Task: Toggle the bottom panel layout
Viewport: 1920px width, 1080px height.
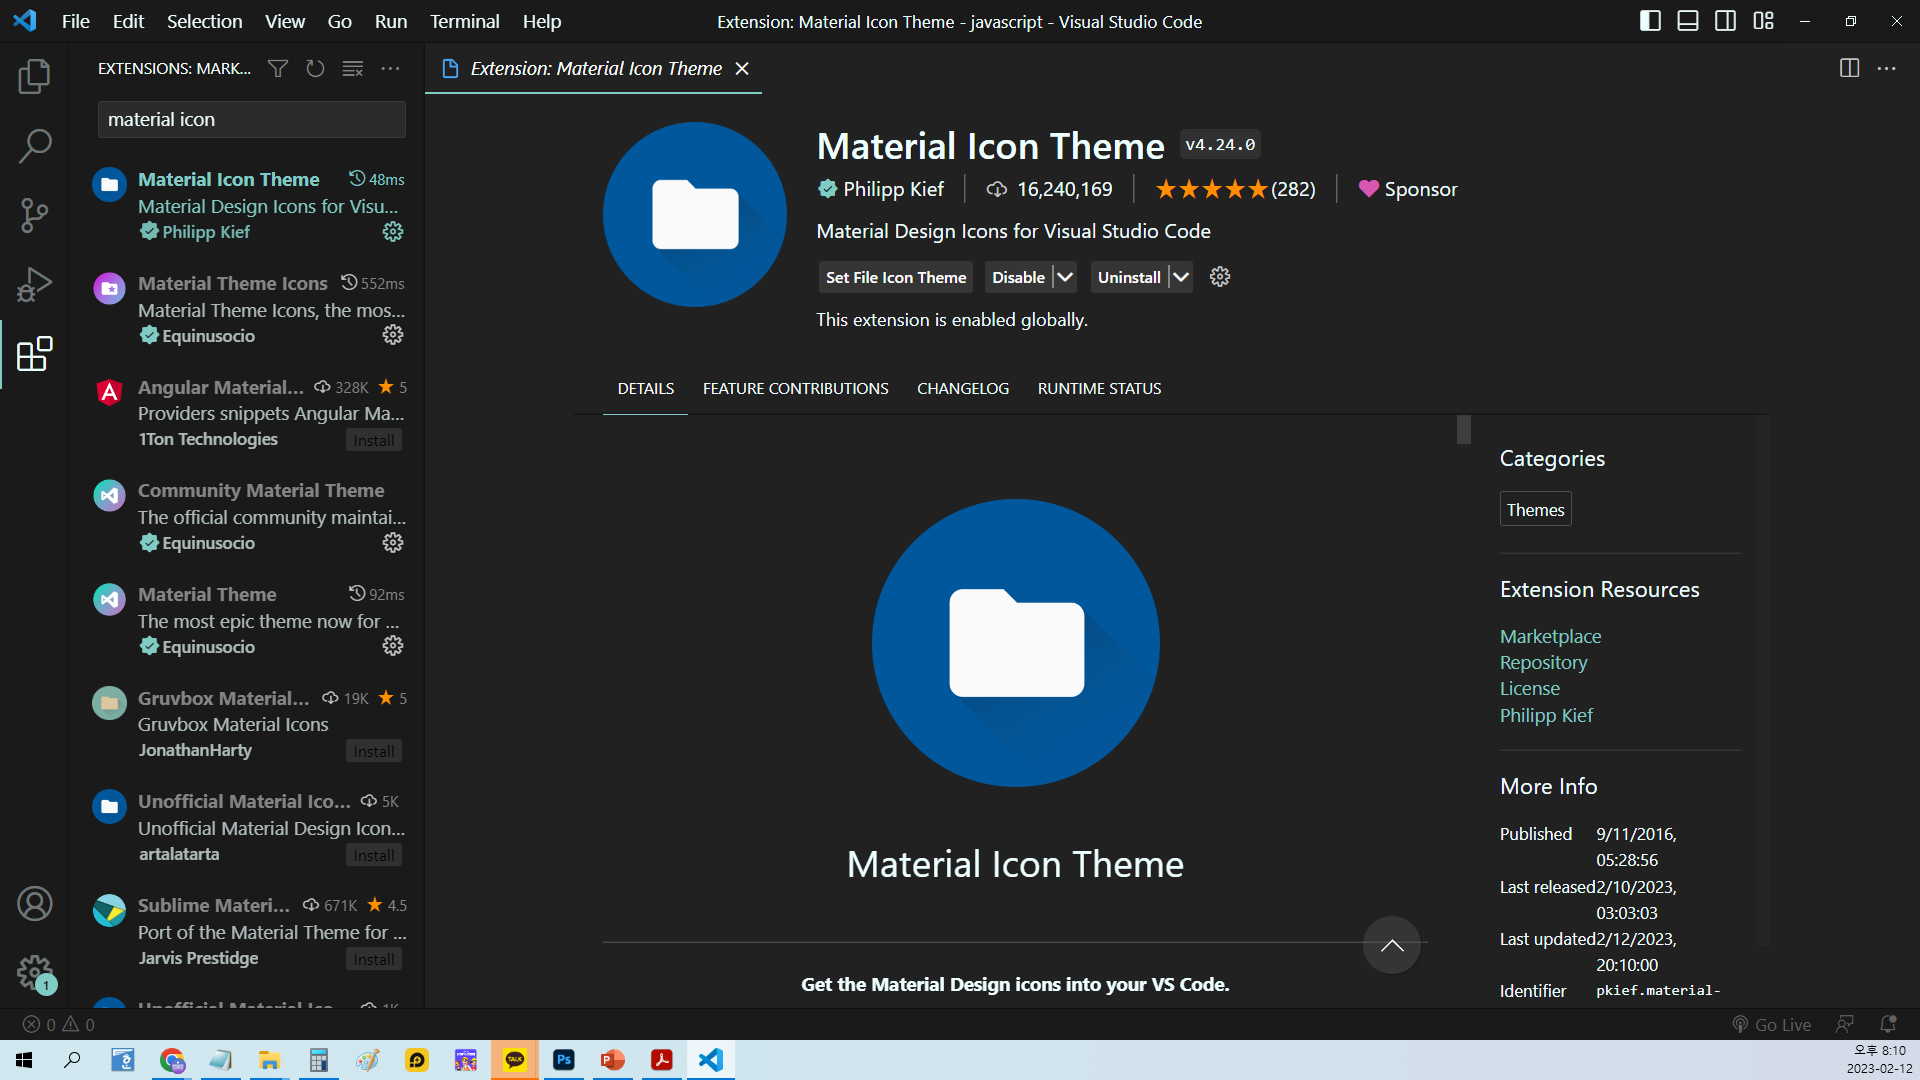Action: click(1688, 21)
